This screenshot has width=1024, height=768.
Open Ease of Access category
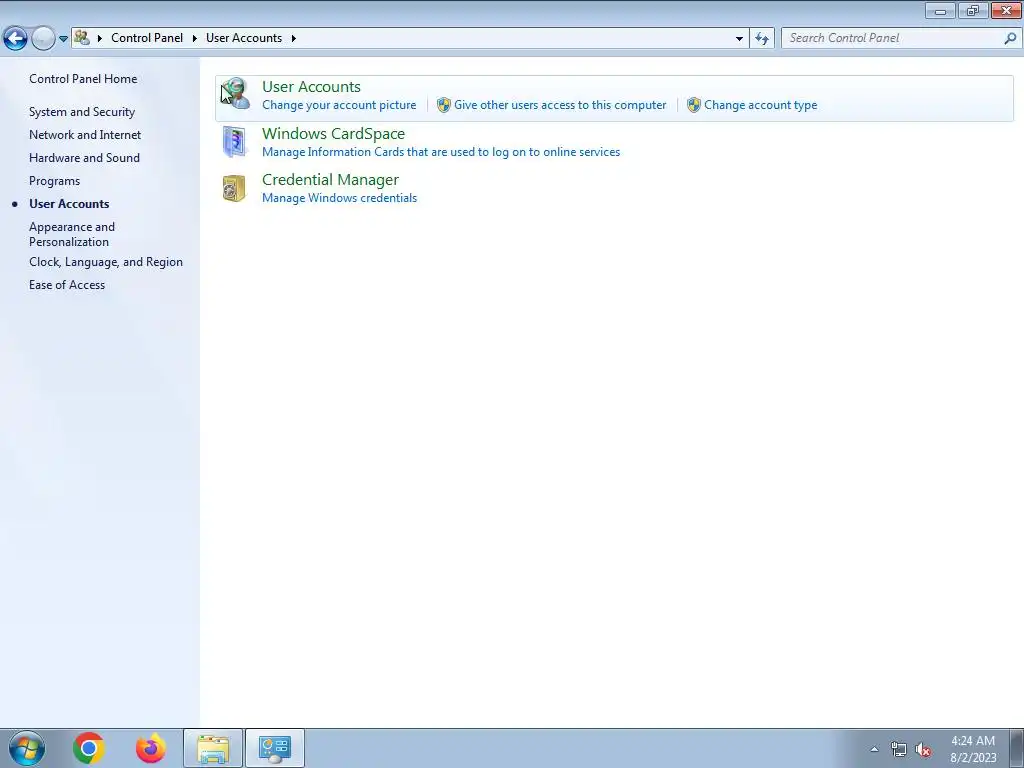point(67,285)
